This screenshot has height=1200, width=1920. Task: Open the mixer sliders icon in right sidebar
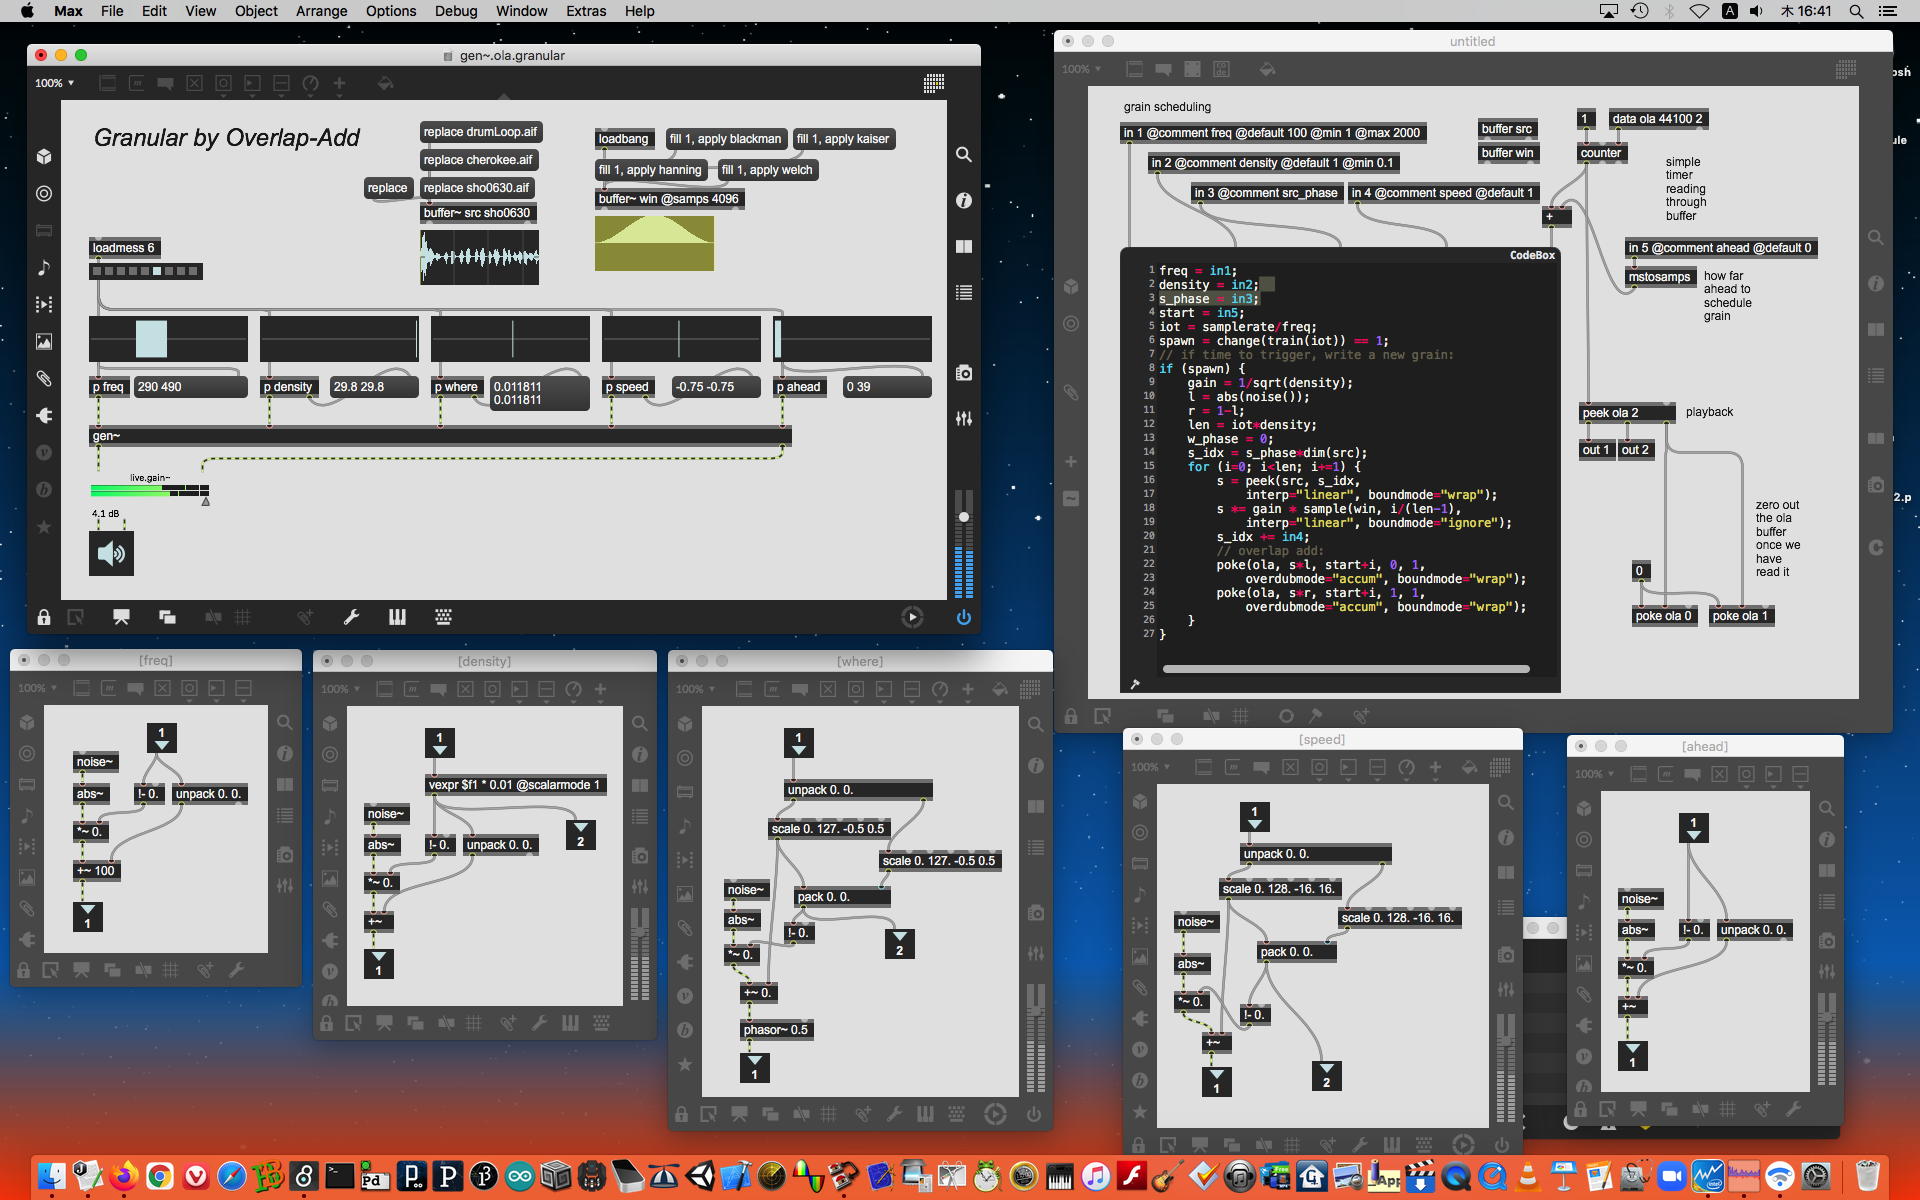click(x=963, y=419)
